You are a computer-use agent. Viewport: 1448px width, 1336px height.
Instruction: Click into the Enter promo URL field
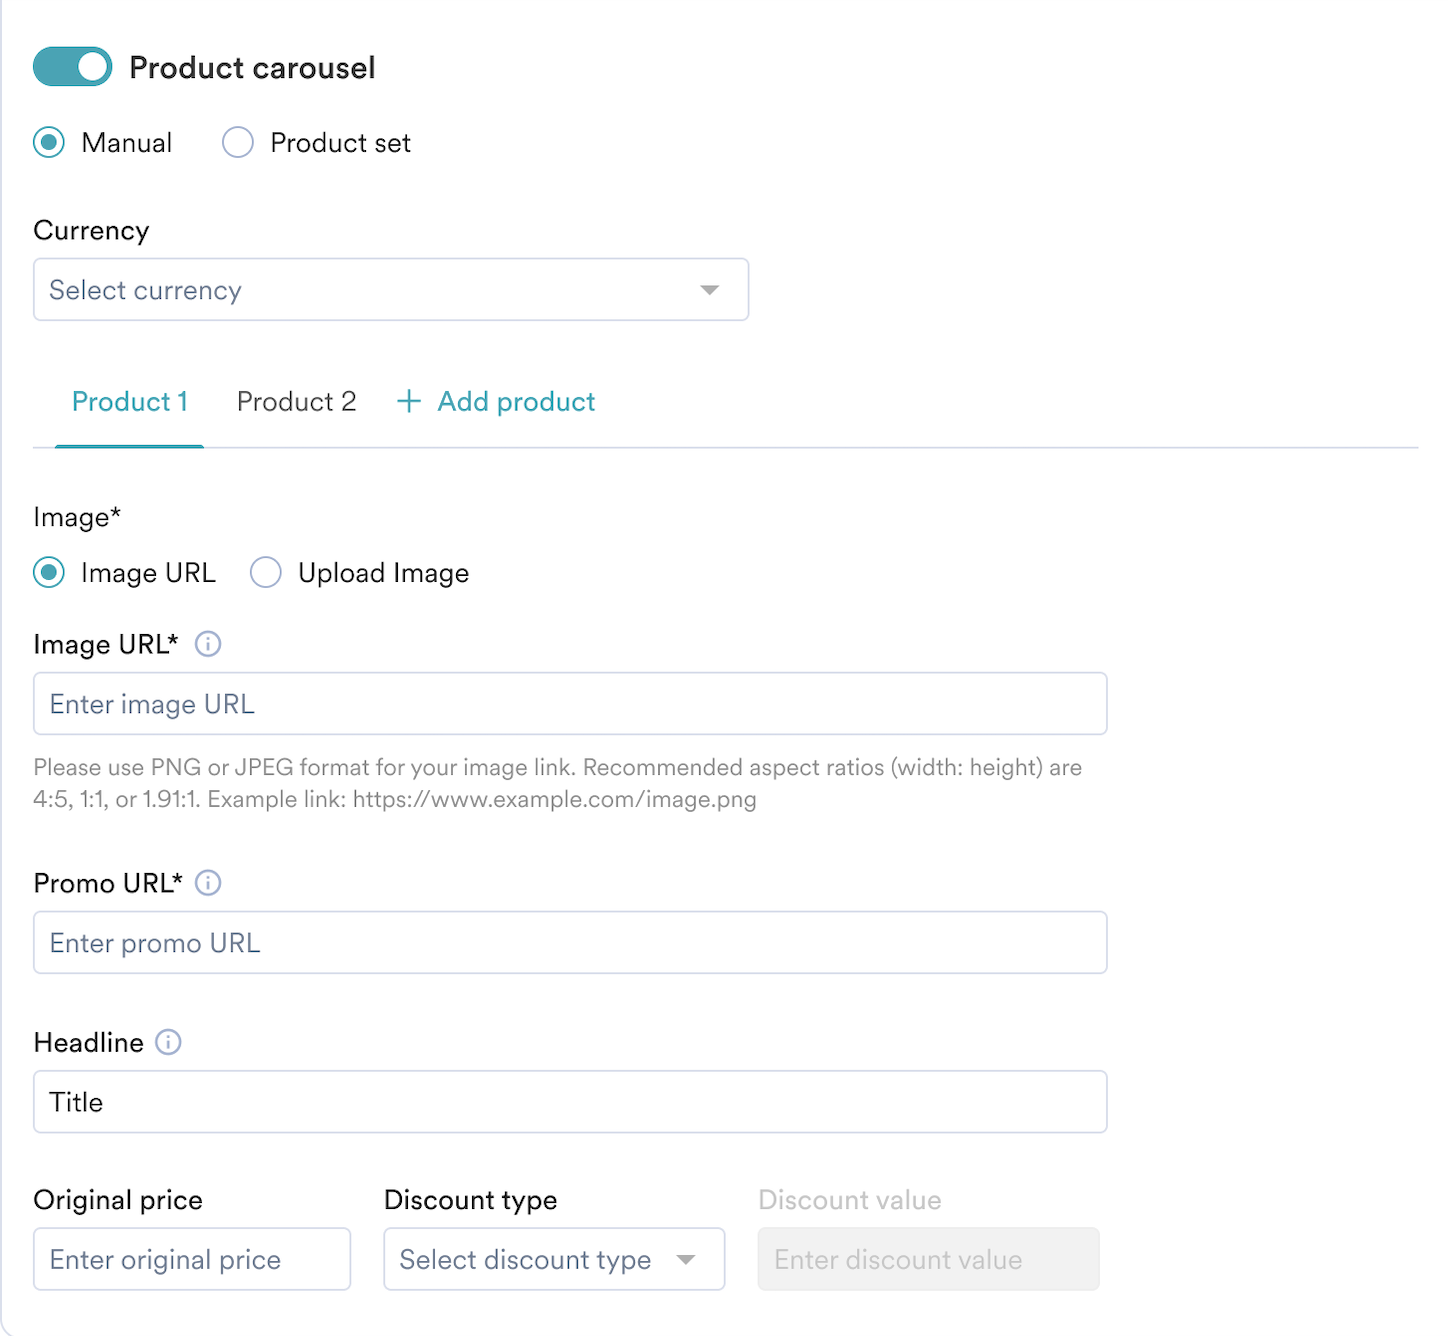(570, 943)
